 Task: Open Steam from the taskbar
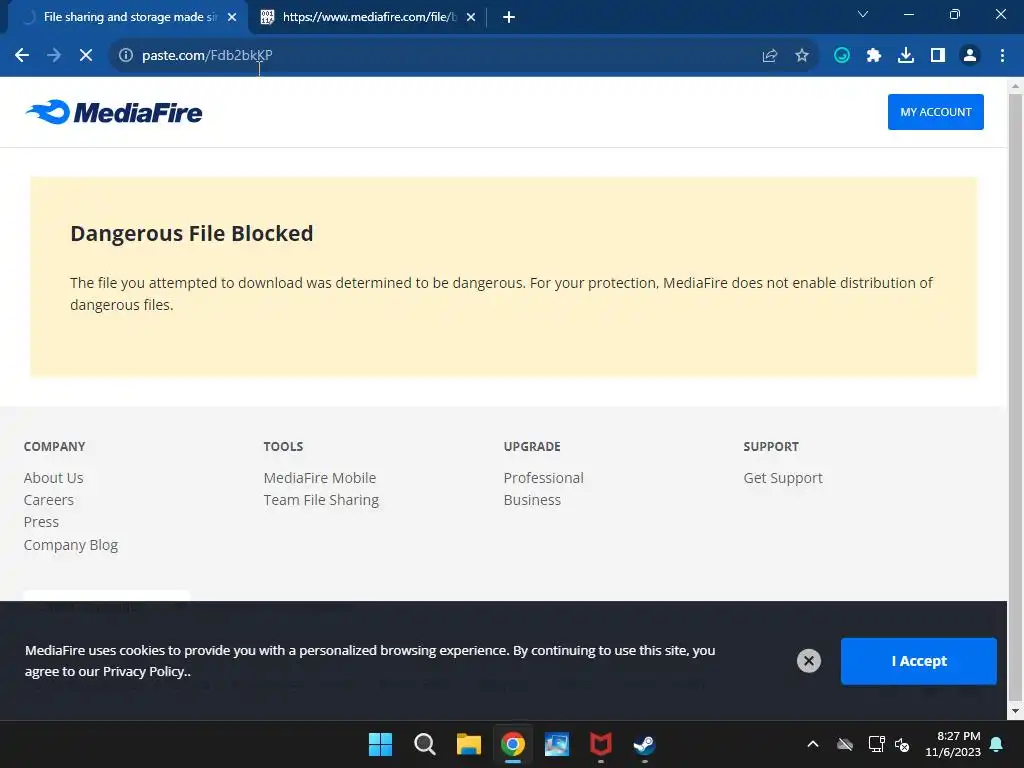645,744
